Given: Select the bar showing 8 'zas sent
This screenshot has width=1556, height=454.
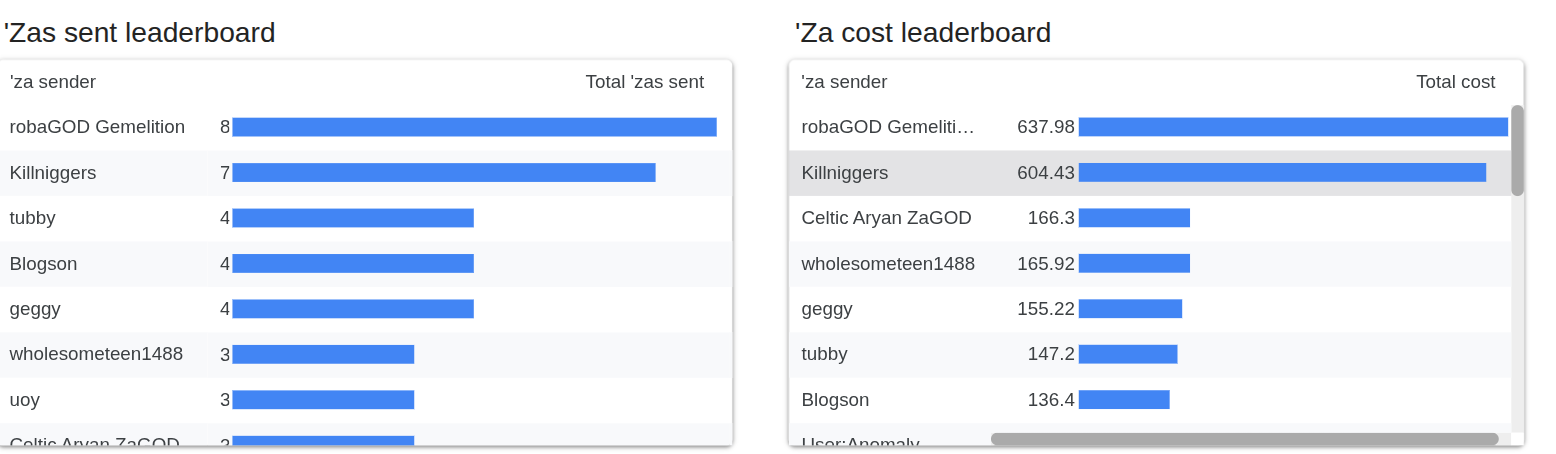Looking at the screenshot, I should (x=474, y=127).
